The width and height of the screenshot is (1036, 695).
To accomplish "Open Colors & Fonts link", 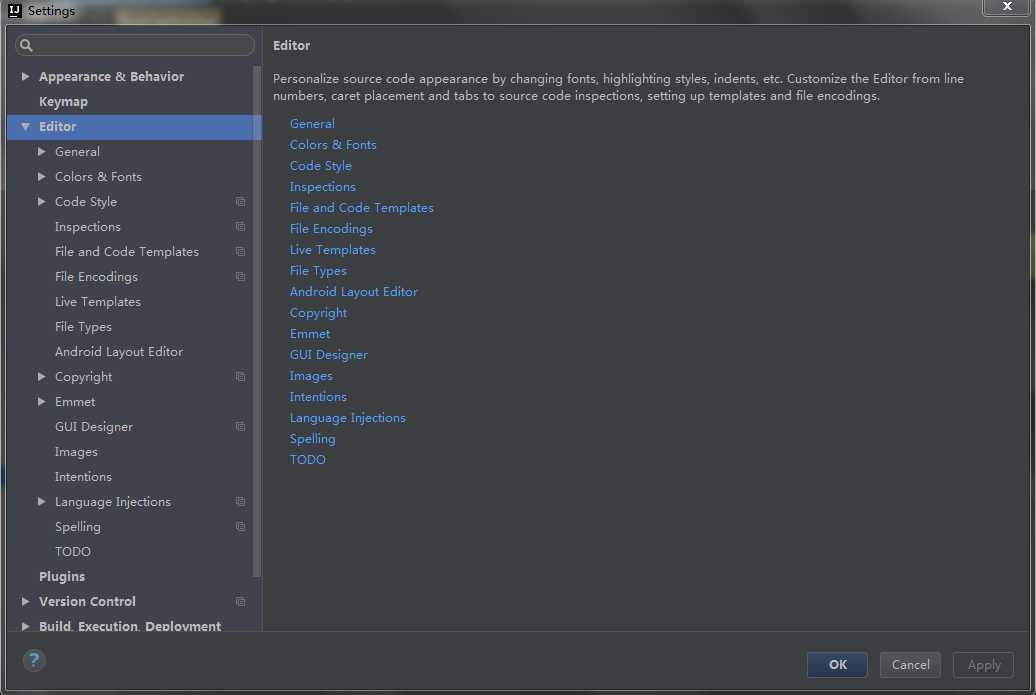I will (x=333, y=145).
